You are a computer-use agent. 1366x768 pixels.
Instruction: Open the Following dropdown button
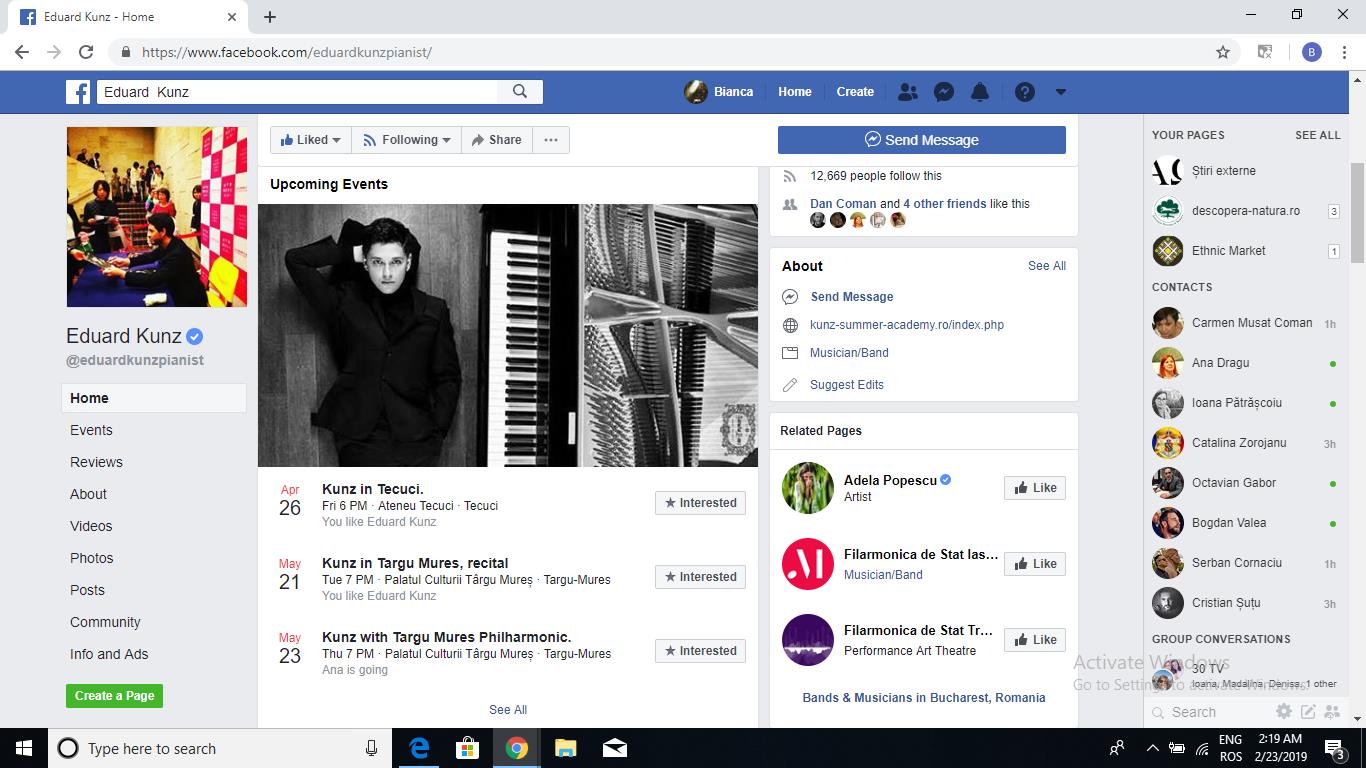407,140
